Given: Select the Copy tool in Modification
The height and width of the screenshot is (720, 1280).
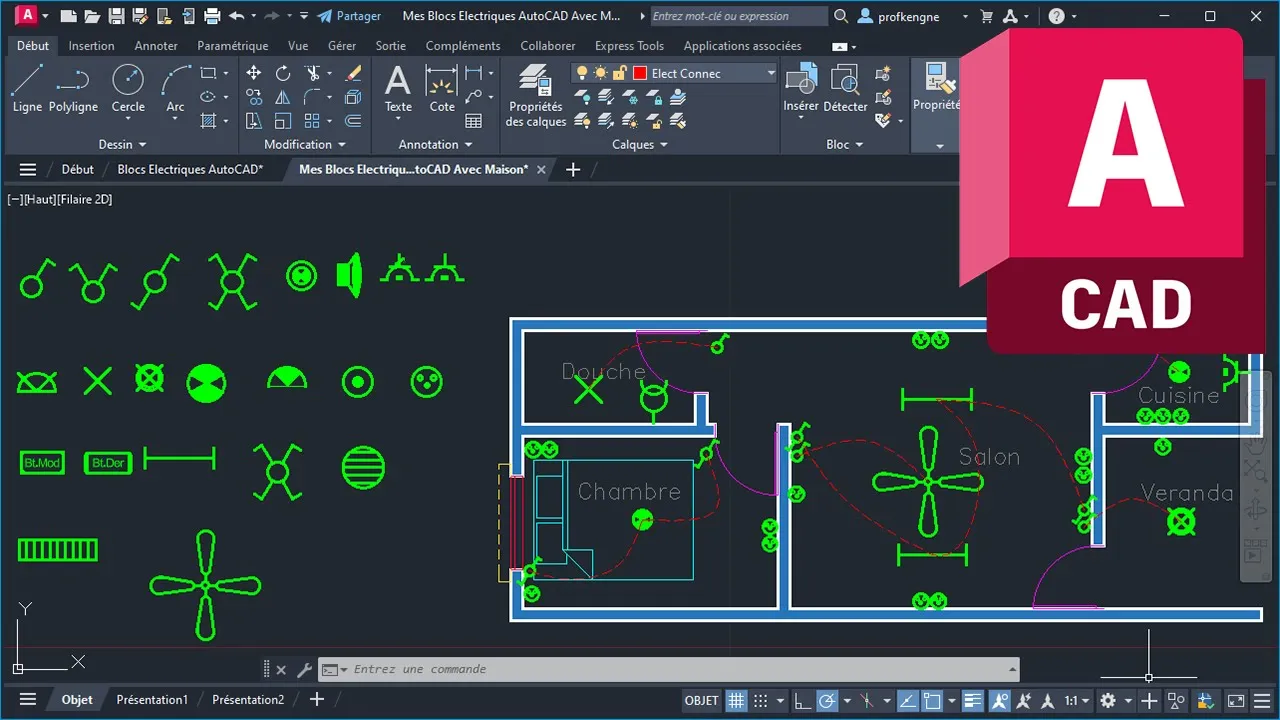Looking at the screenshot, I should pos(254,97).
